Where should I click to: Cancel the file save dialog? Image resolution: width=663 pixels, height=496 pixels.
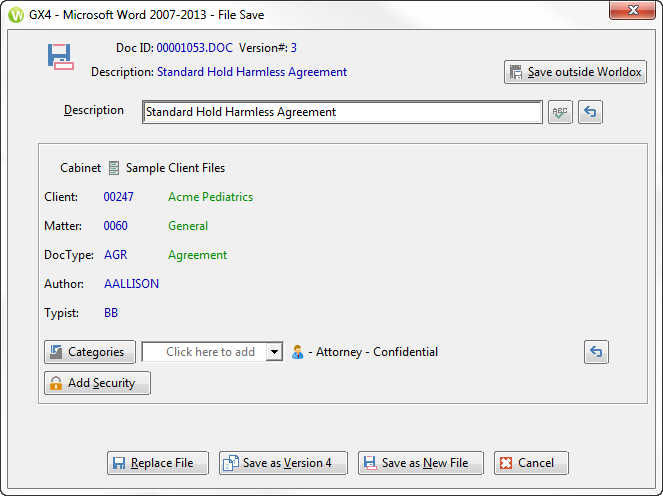[x=531, y=463]
